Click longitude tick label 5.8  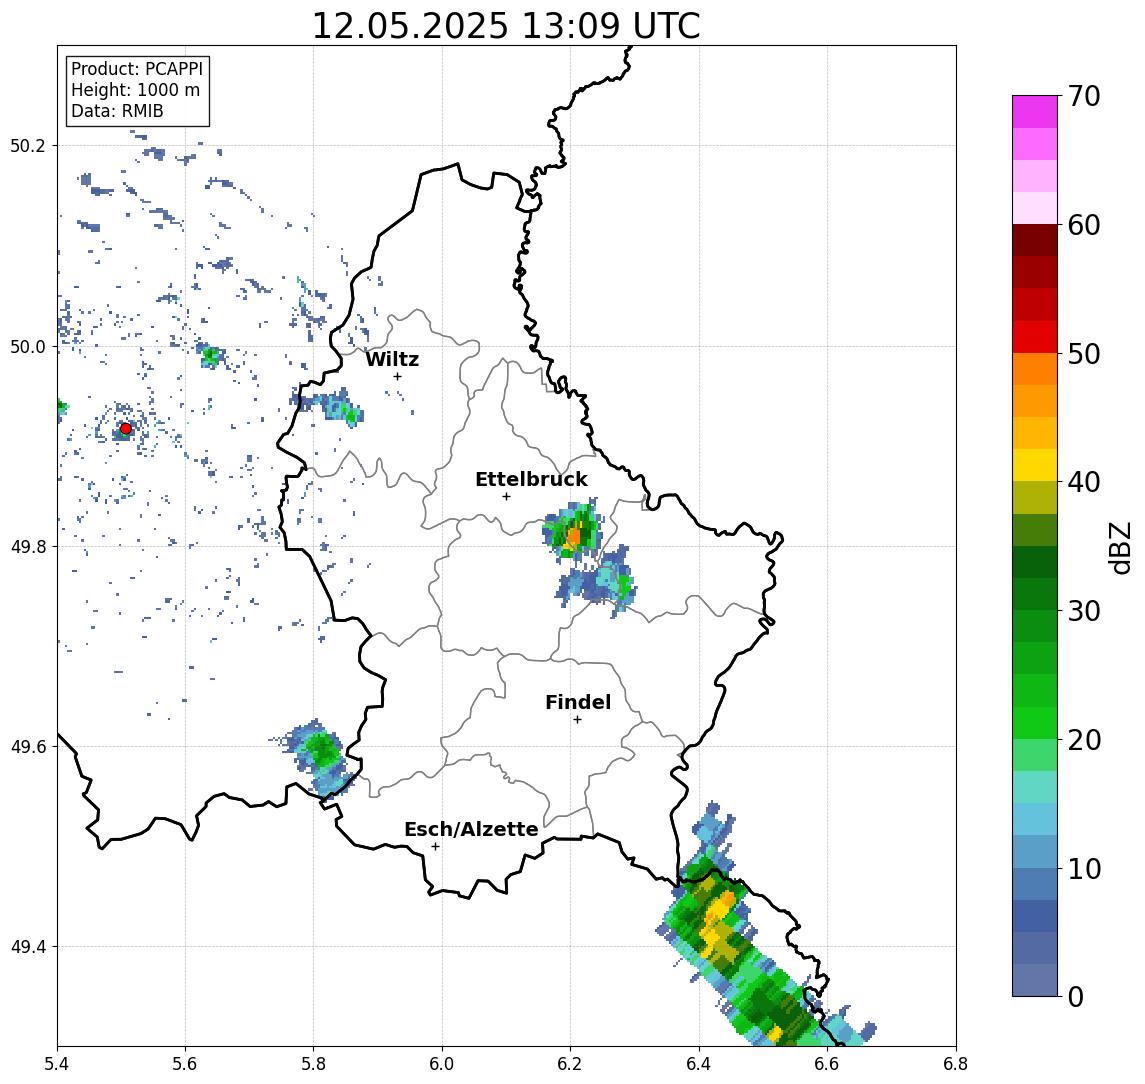(x=314, y=1064)
